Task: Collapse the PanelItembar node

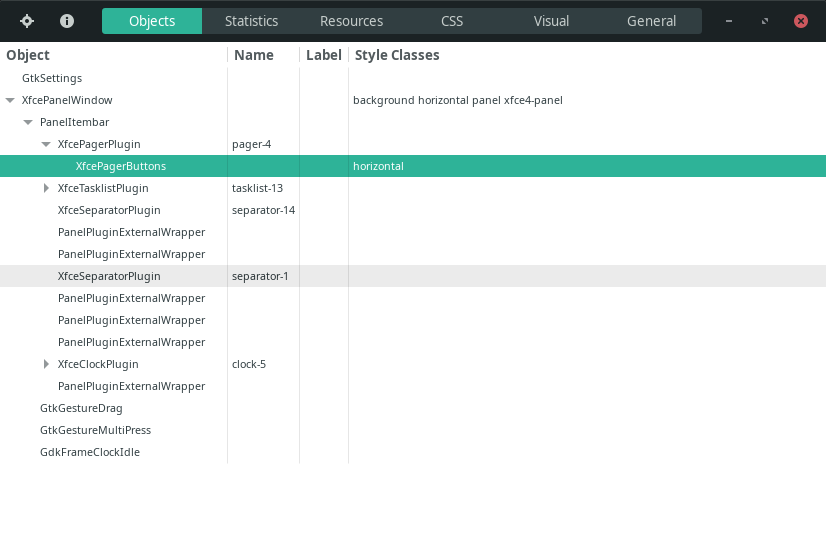Action: 28,122
